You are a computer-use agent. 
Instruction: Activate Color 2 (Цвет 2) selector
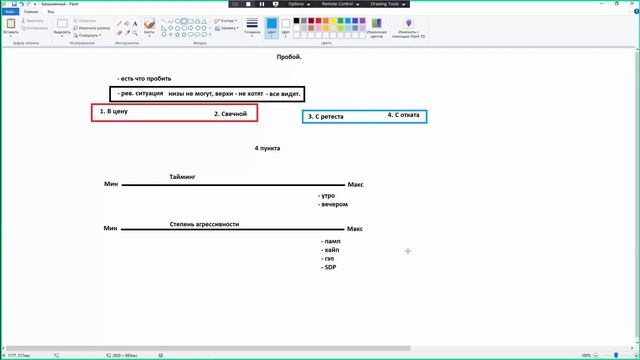(x=286, y=27)
